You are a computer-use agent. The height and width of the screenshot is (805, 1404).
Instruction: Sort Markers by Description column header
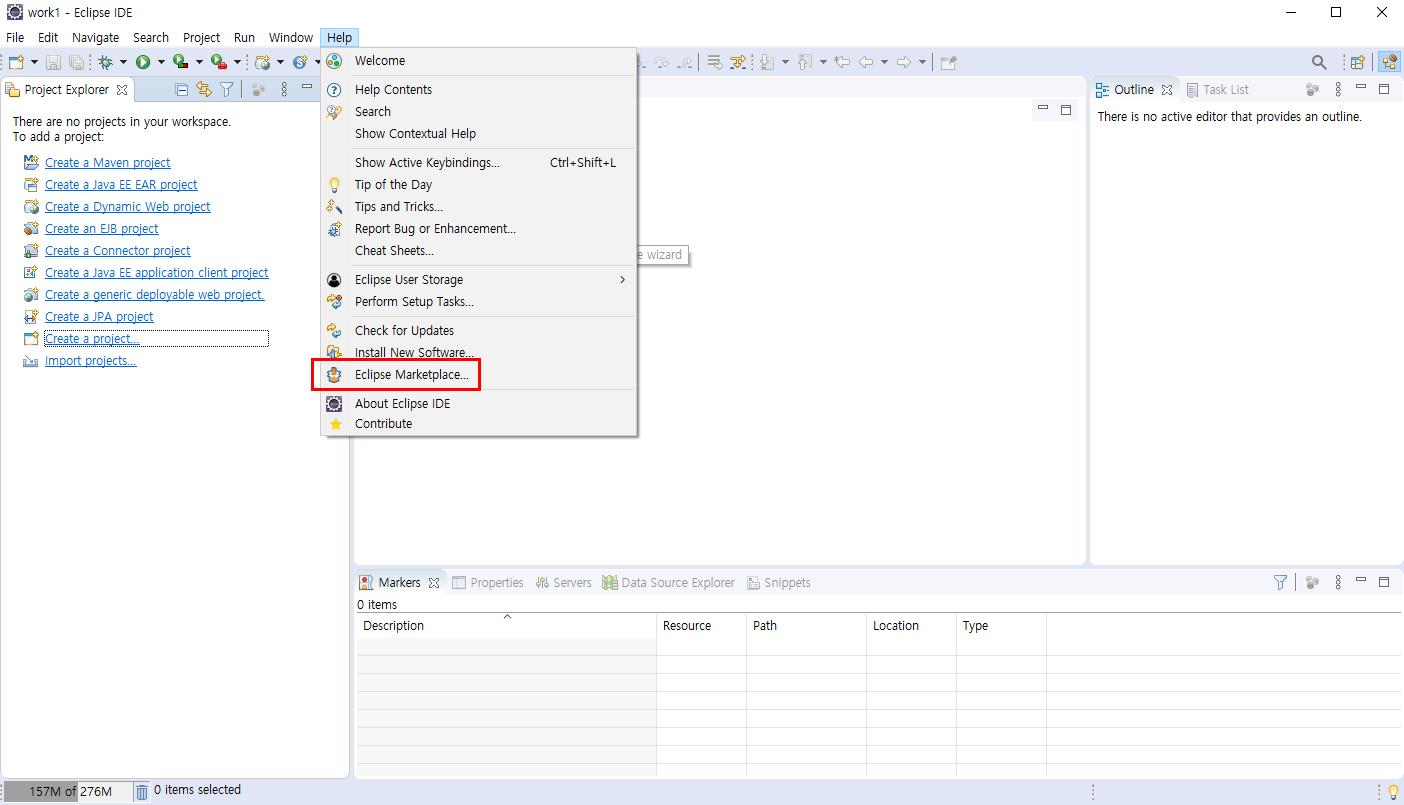click(506, 625)
